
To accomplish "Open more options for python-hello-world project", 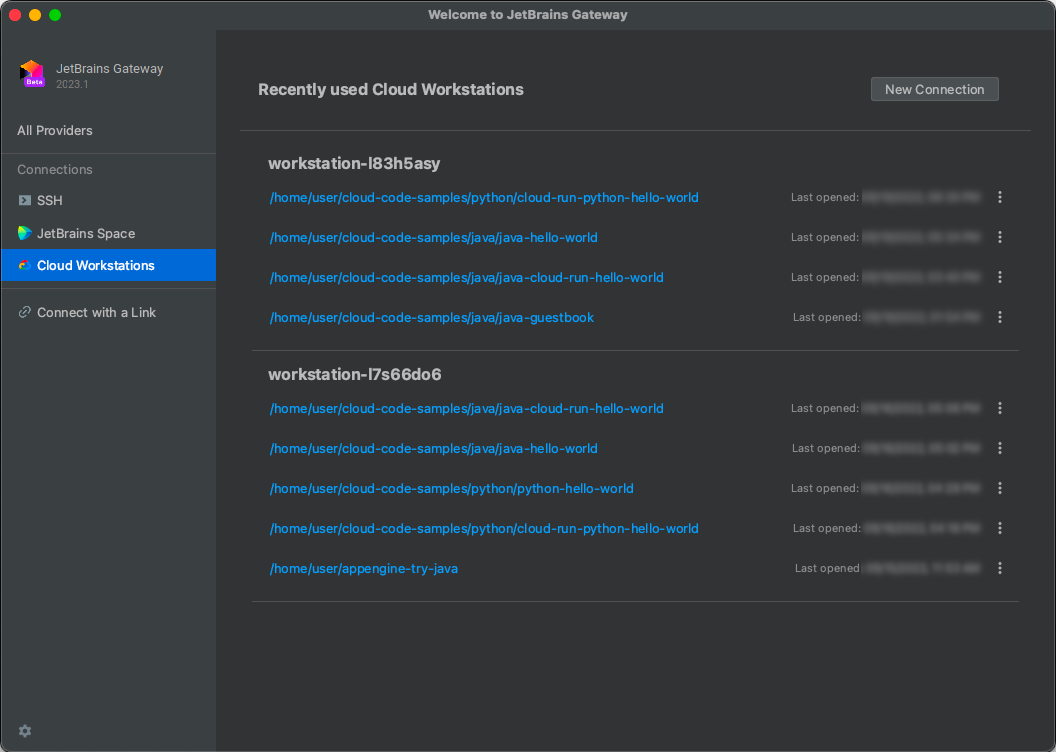I will pos(999,488).
